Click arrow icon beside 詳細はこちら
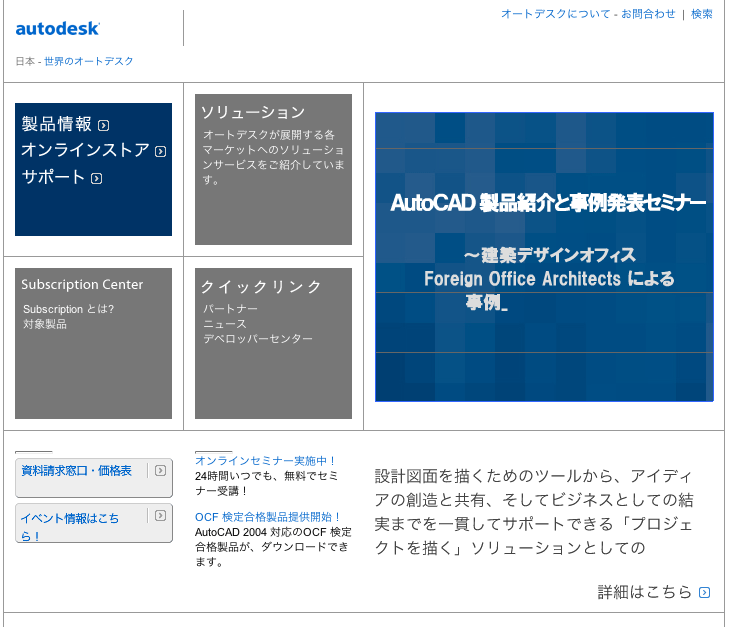The image size is (732, 627). (x=704, y=592)
